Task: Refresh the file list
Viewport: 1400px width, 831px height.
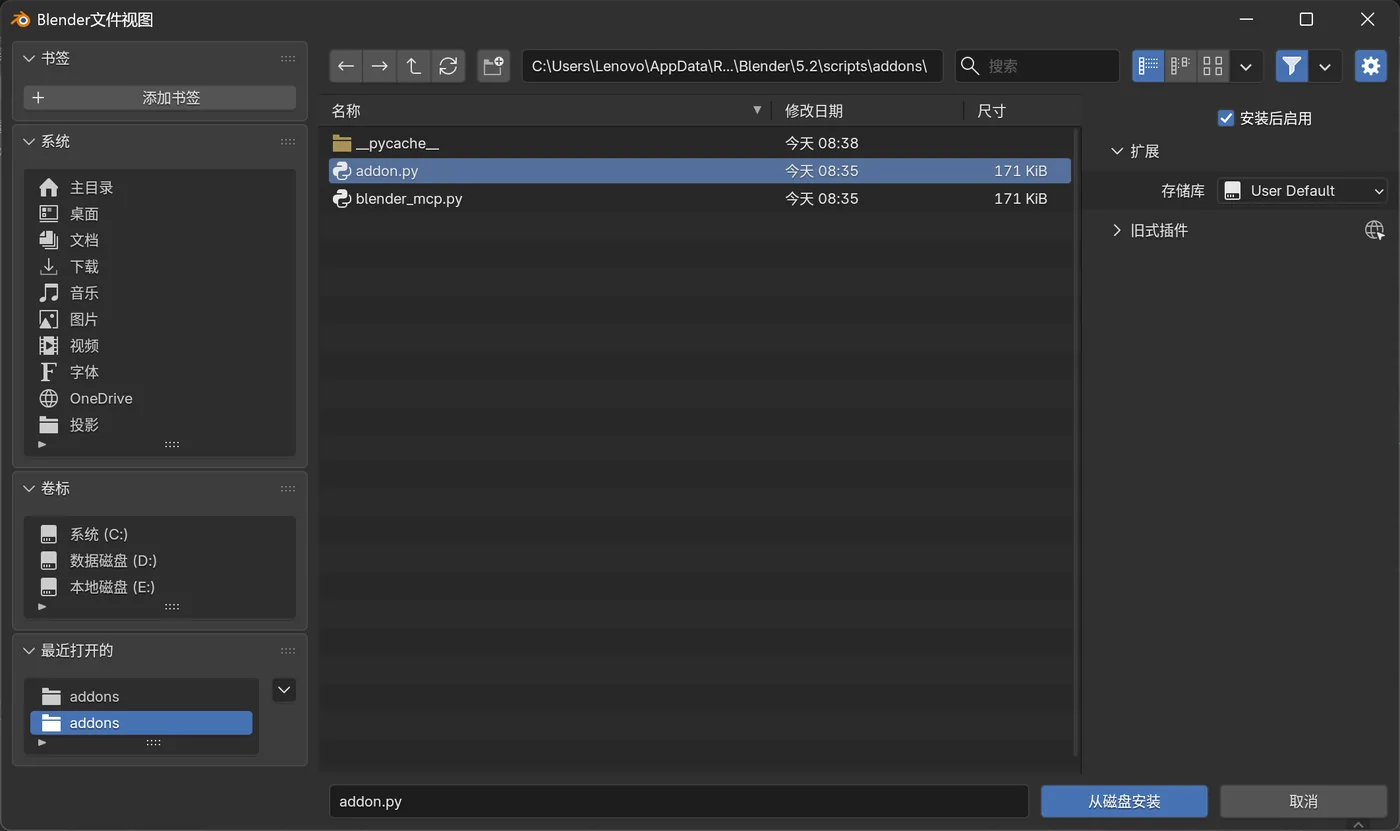Action: click(448, 66)
